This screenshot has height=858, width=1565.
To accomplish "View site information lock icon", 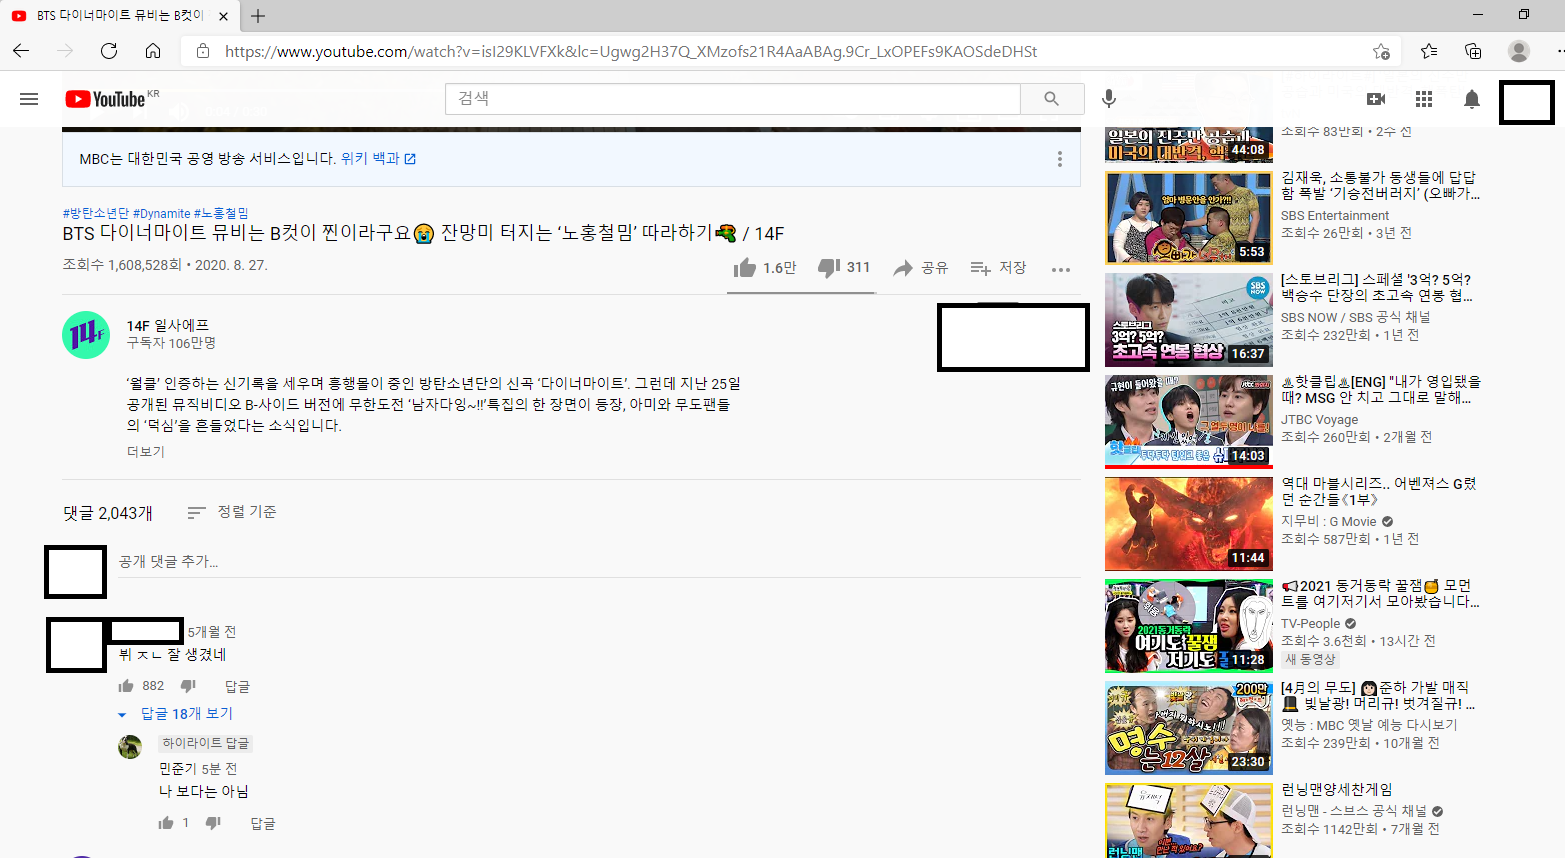I will tap(203, 51).
